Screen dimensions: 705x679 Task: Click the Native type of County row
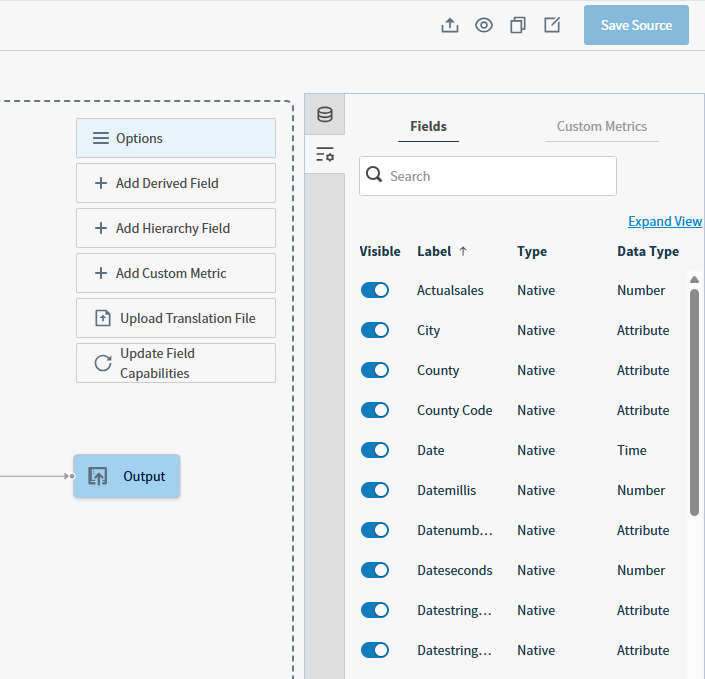(536, 371)
